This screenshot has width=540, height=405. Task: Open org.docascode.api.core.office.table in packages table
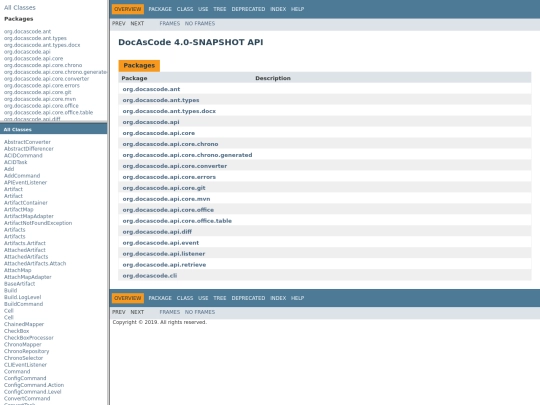pos(177,221)
